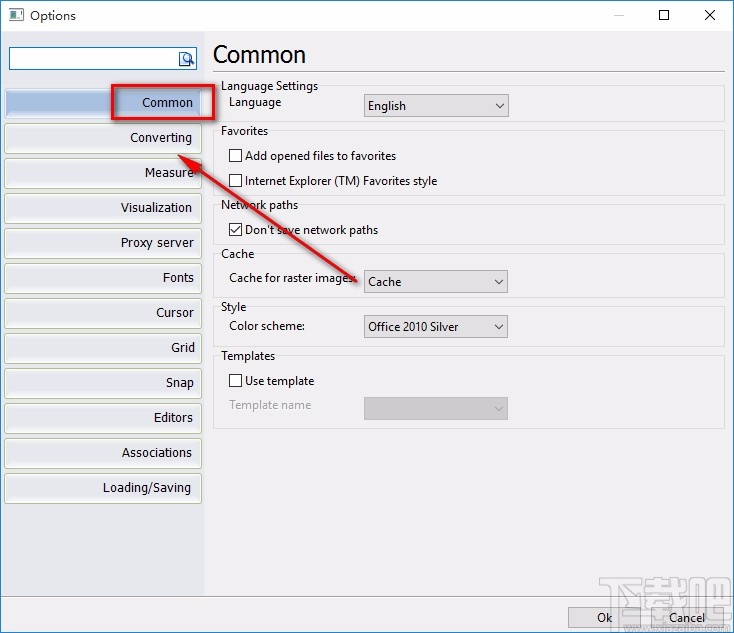The width and height of the screenshot is (734, 633).
Task: Switch to Loading/Saving settings
Action: click(103, 488)
